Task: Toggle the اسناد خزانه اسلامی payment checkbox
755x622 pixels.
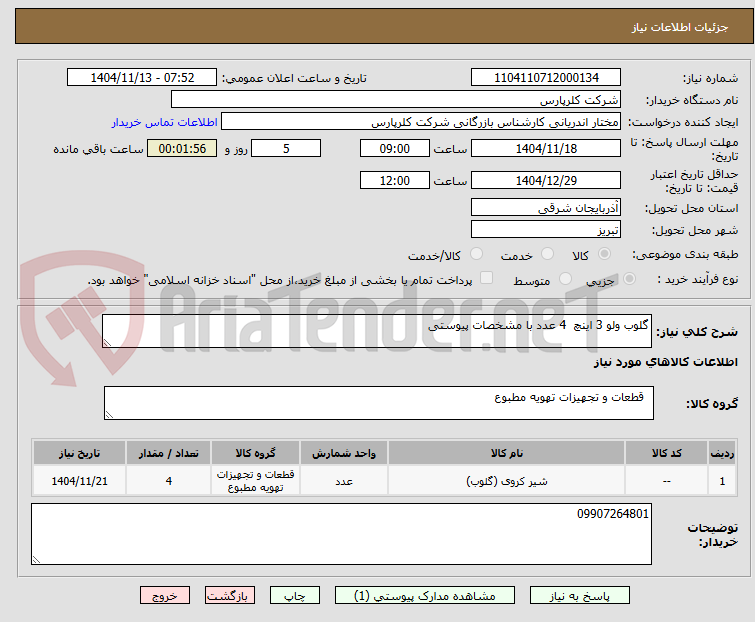Action: [x=487, y=278]
